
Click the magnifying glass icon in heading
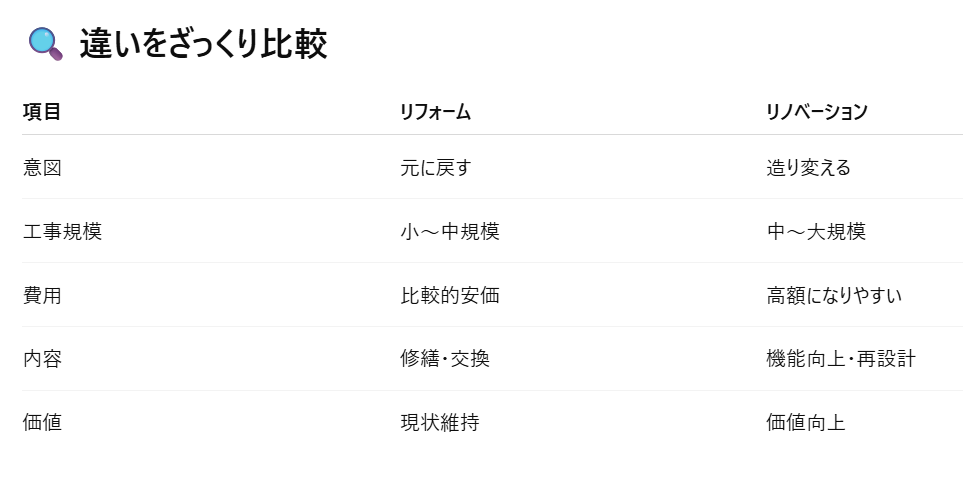click(45, 44)
